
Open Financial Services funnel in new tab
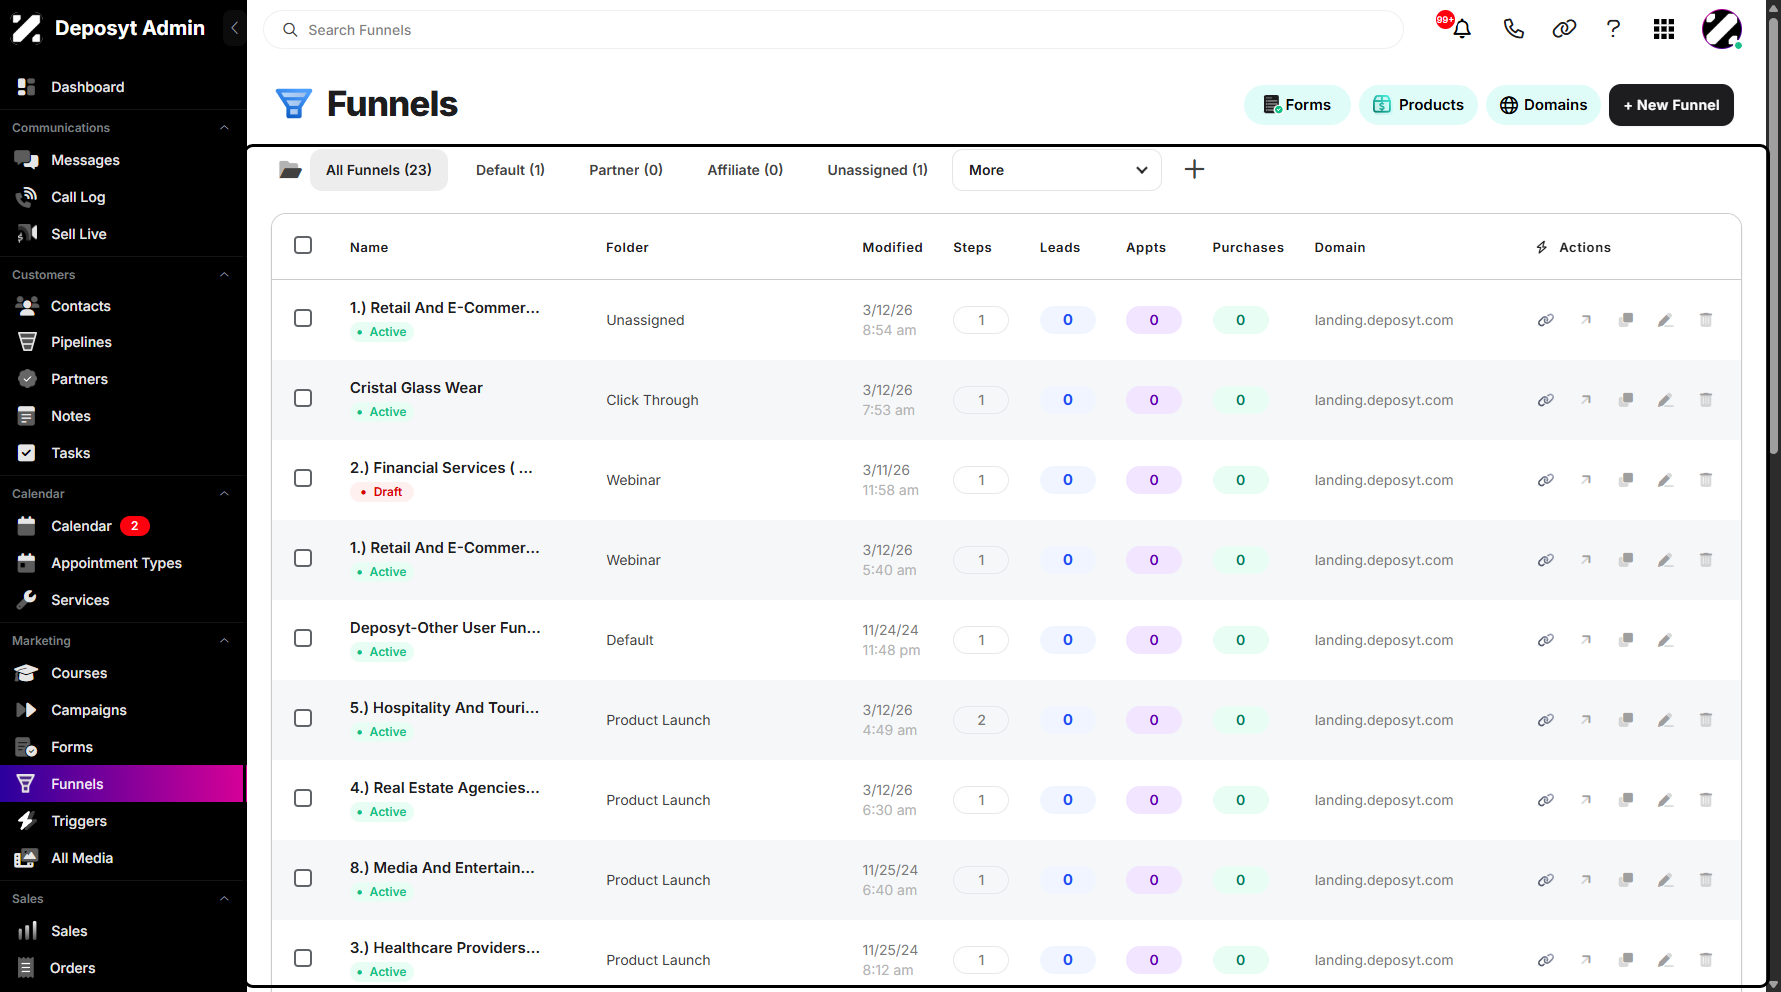click(x=1586, y=480)
